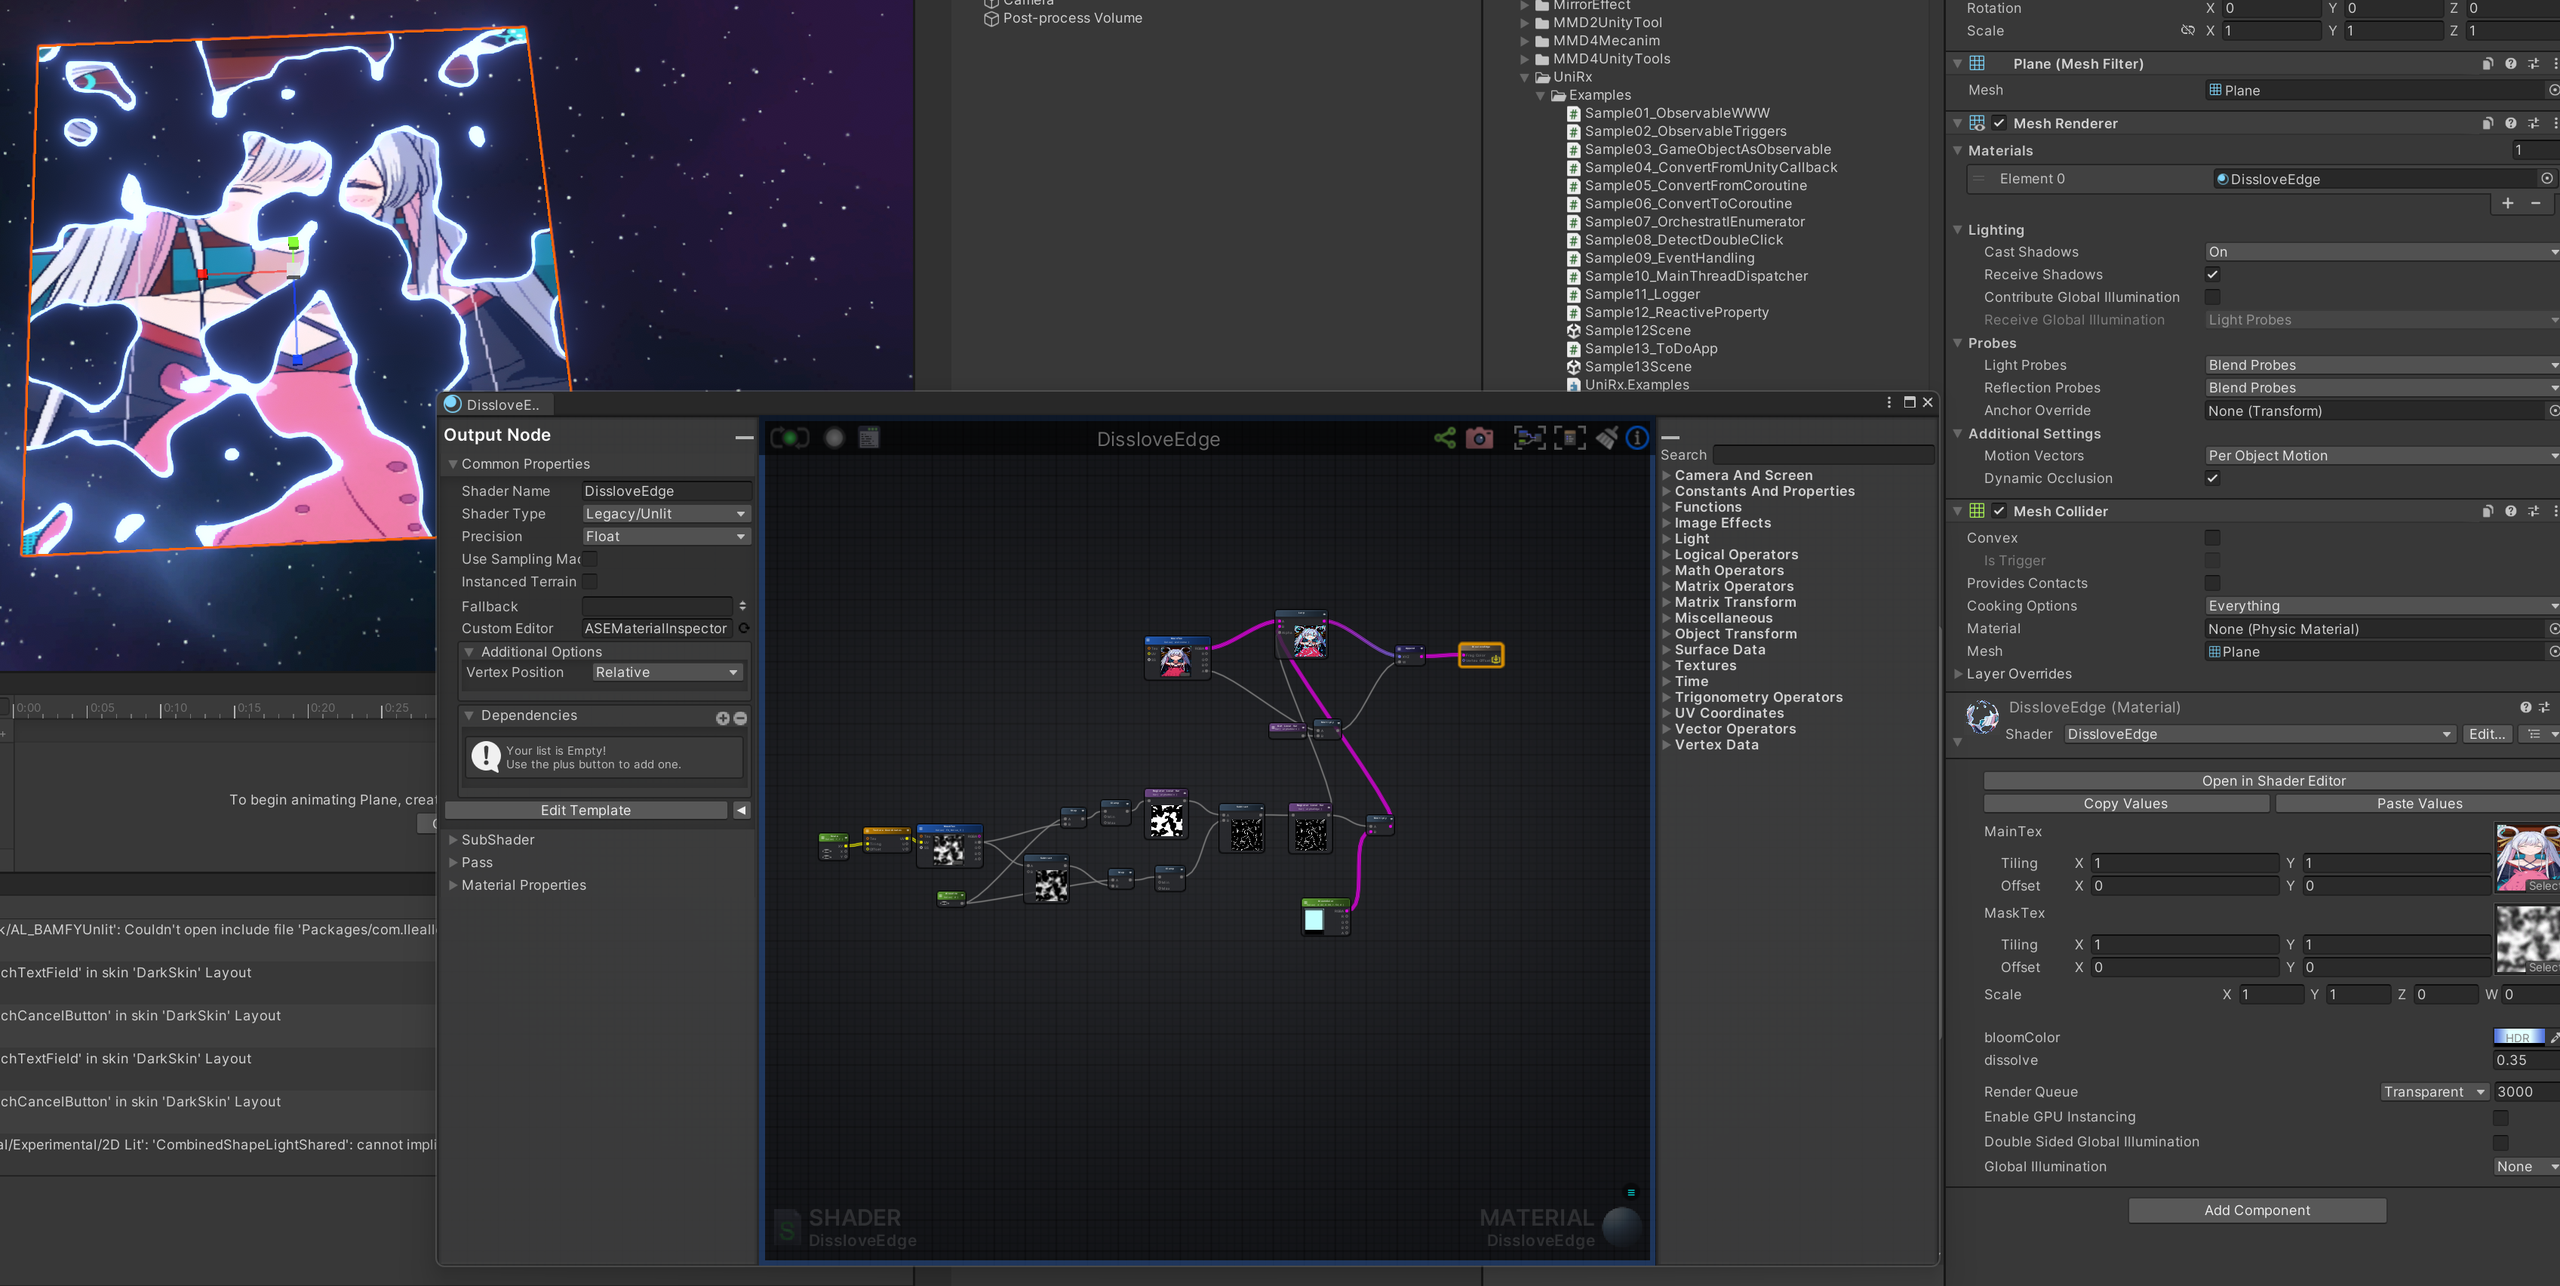Click the clean unused nodes broom icon
Screen dimensions: 2560x1286
point(1606,438)
